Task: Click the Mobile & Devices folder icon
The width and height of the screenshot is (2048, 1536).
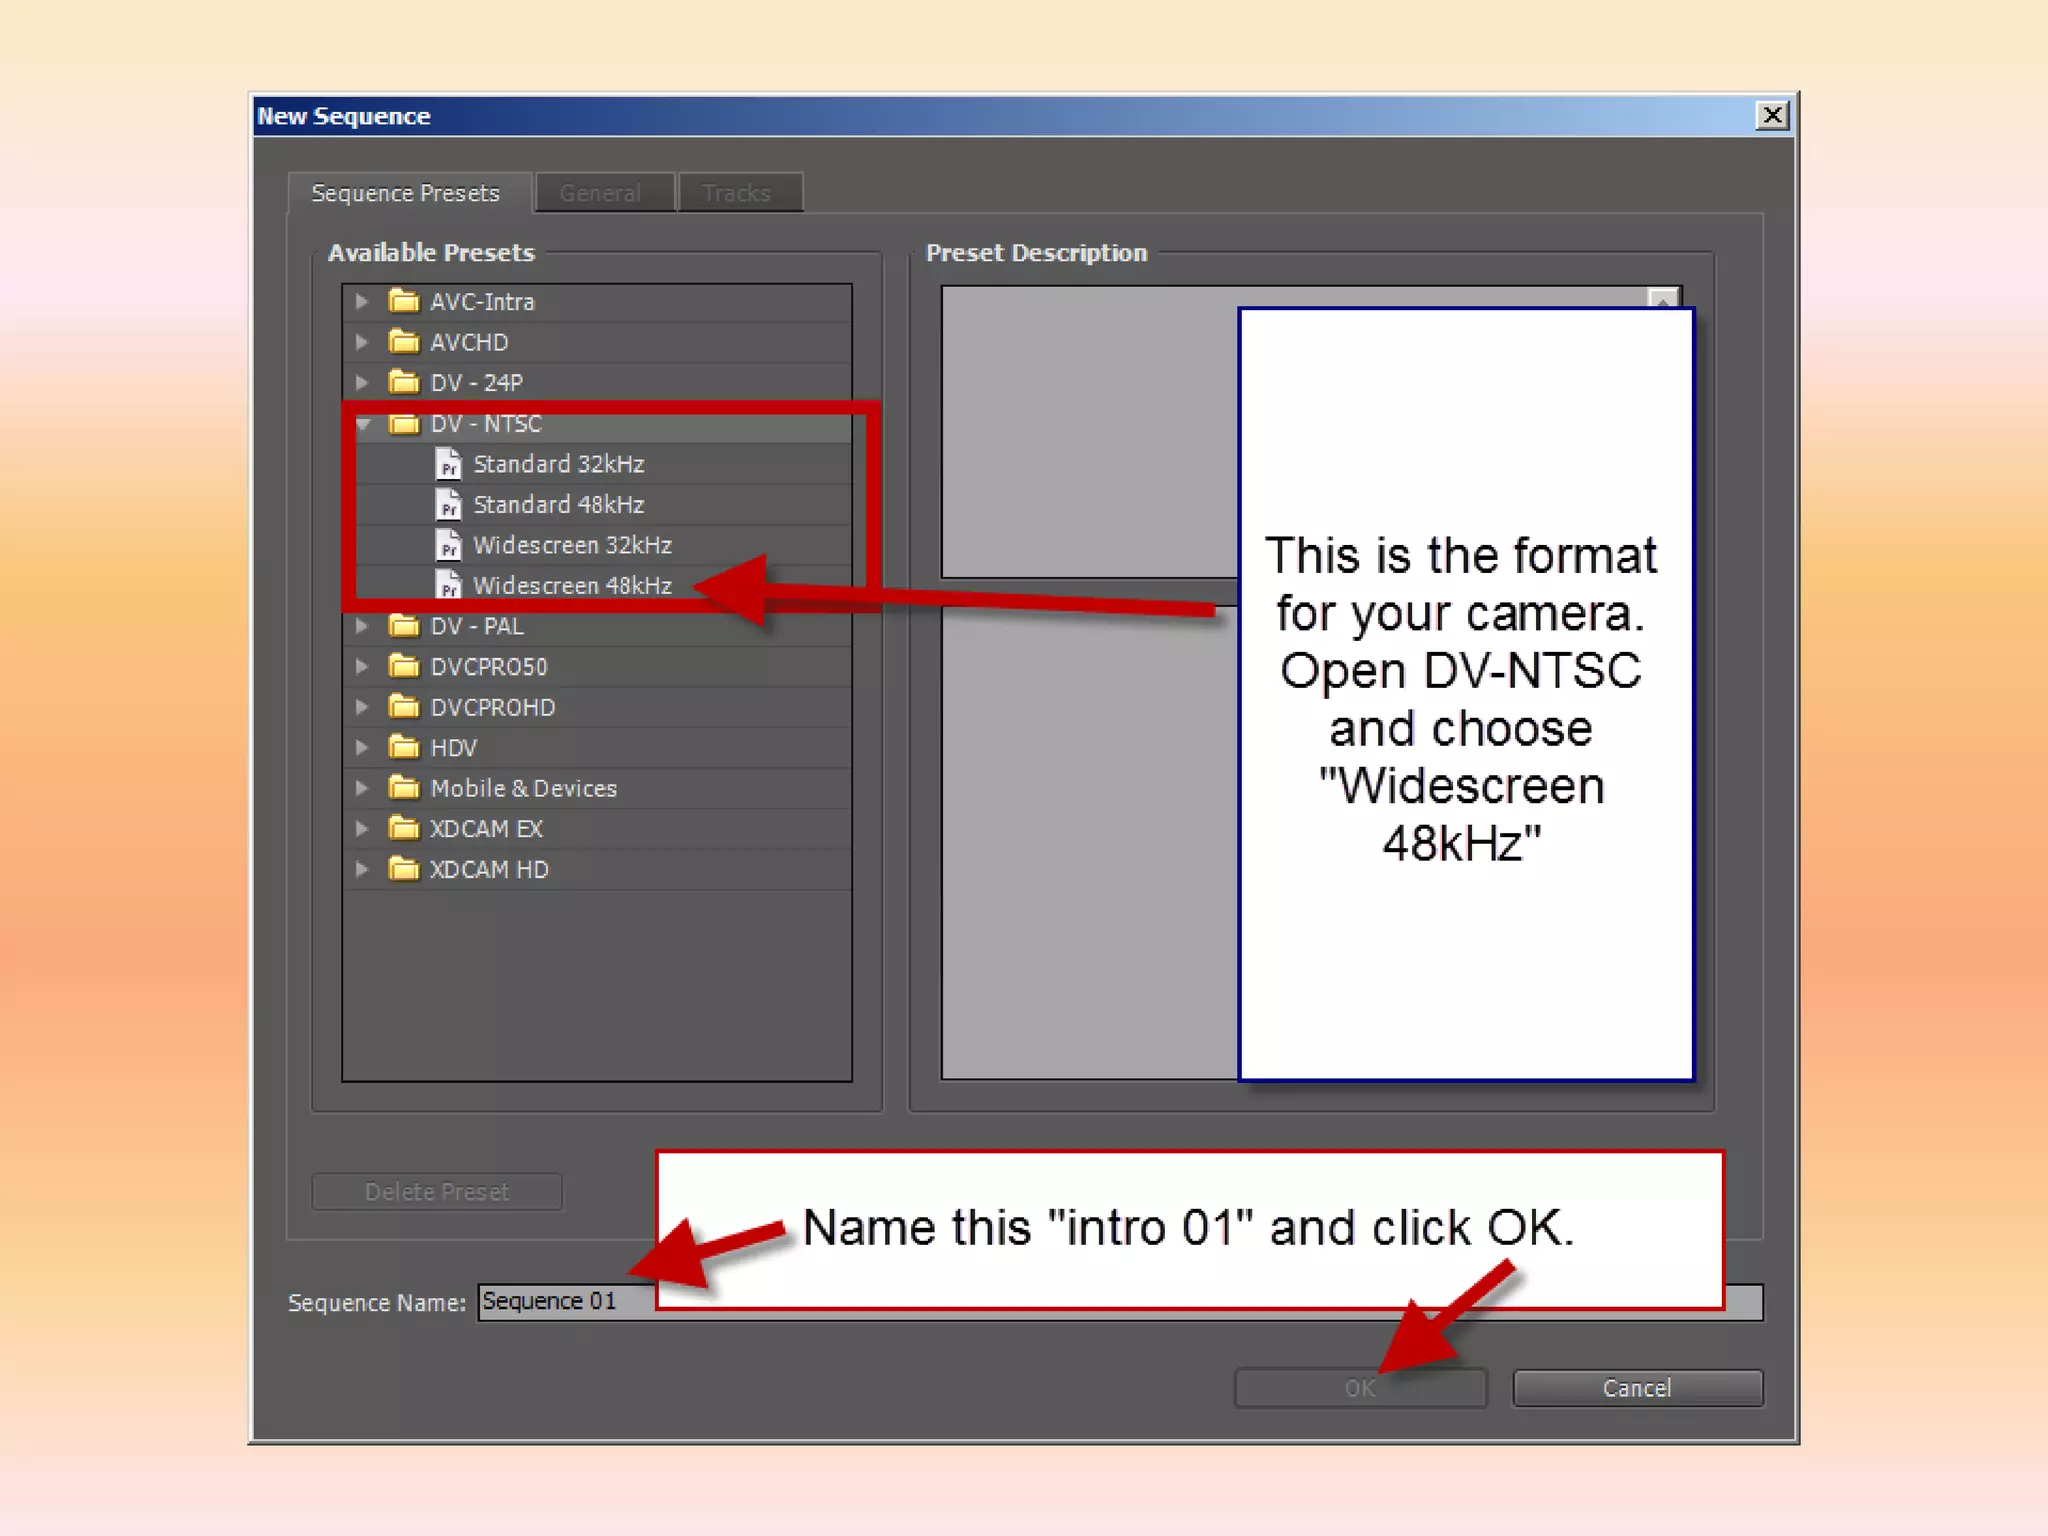Action: click(x=403, y=788)
